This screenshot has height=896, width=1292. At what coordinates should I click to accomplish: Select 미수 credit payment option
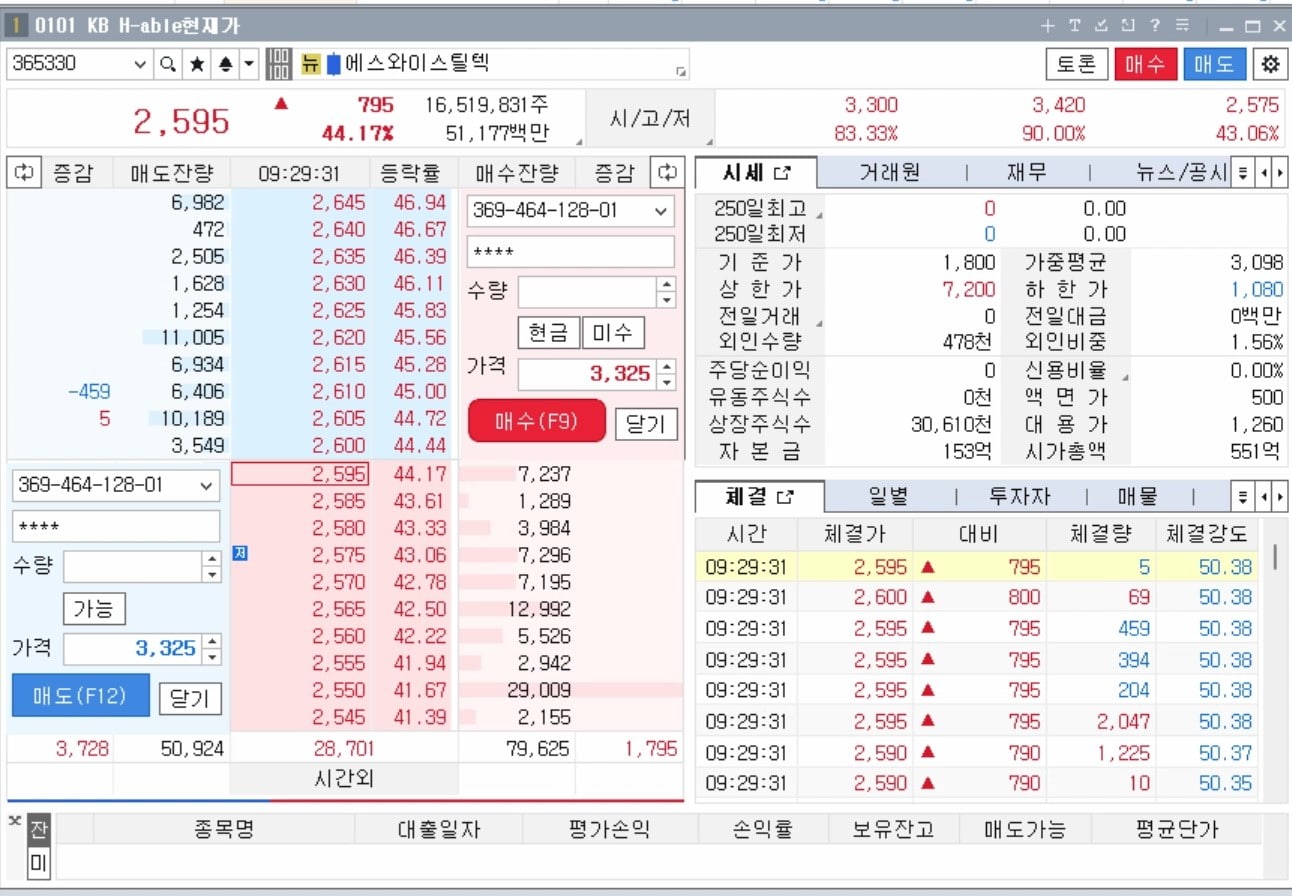pyautogui.click(x=613, y=333)
